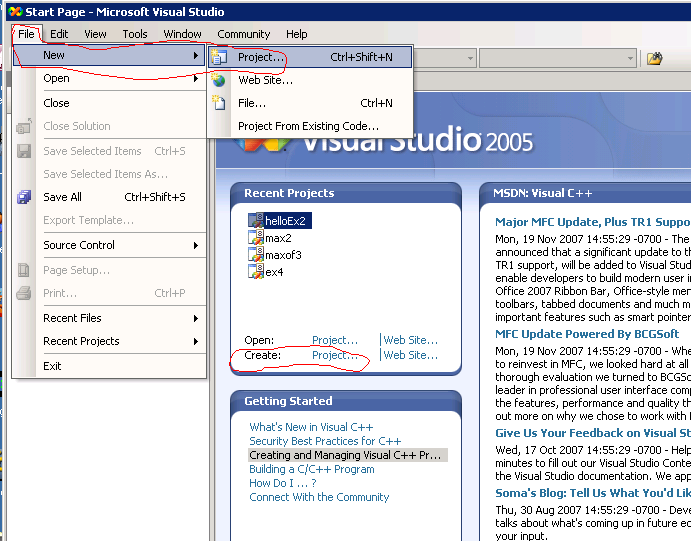Image resolution: width=695 pixels, height=545 pixels.
Task: Click the Create: Web Site... link
Action: click(x=410, y=355)
